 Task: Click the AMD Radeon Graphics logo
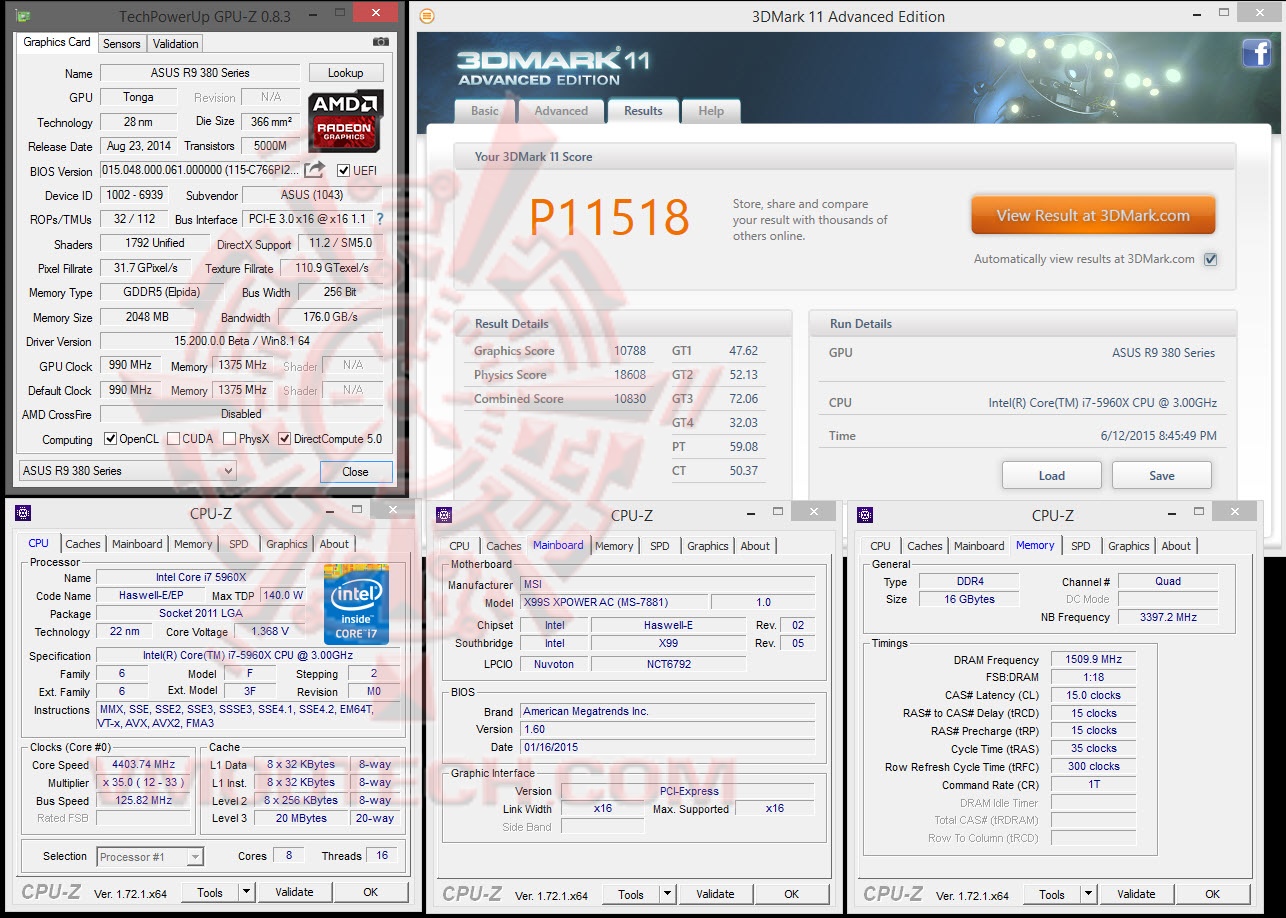[346, 122]
